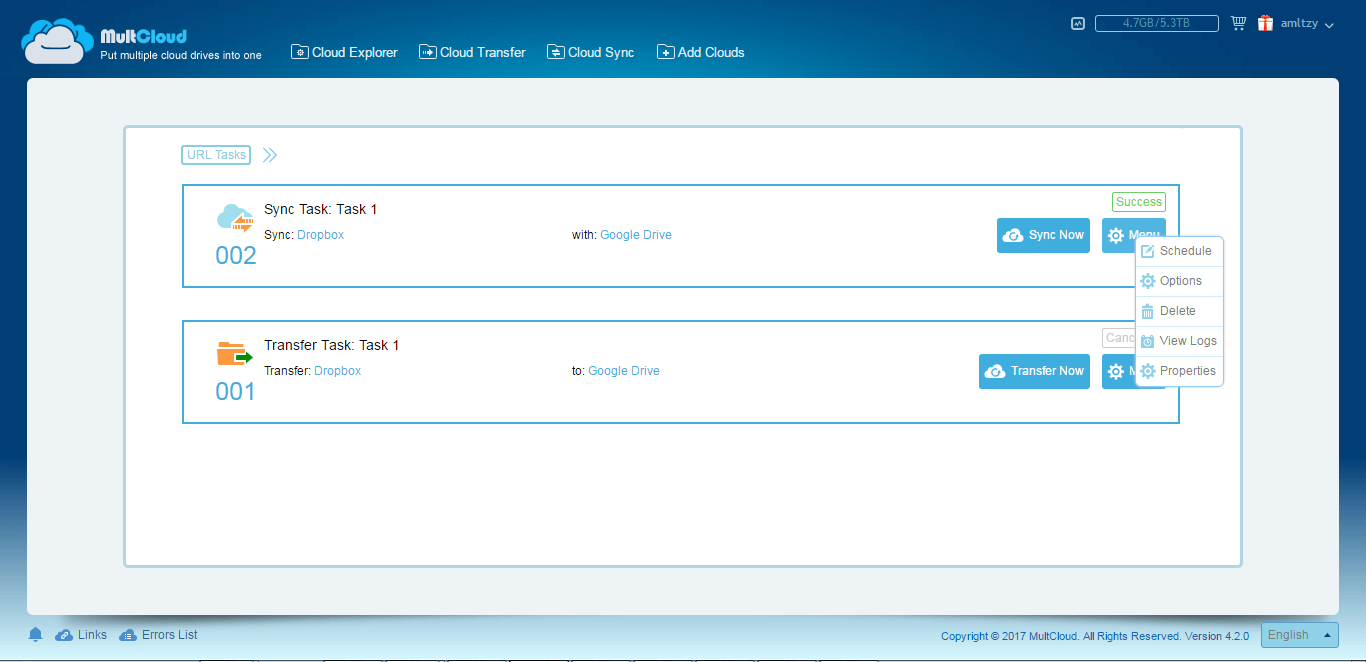This screenshot has width=1366, height=662.
Task: Click the task number 001
Action: click(x=236, y=392)
